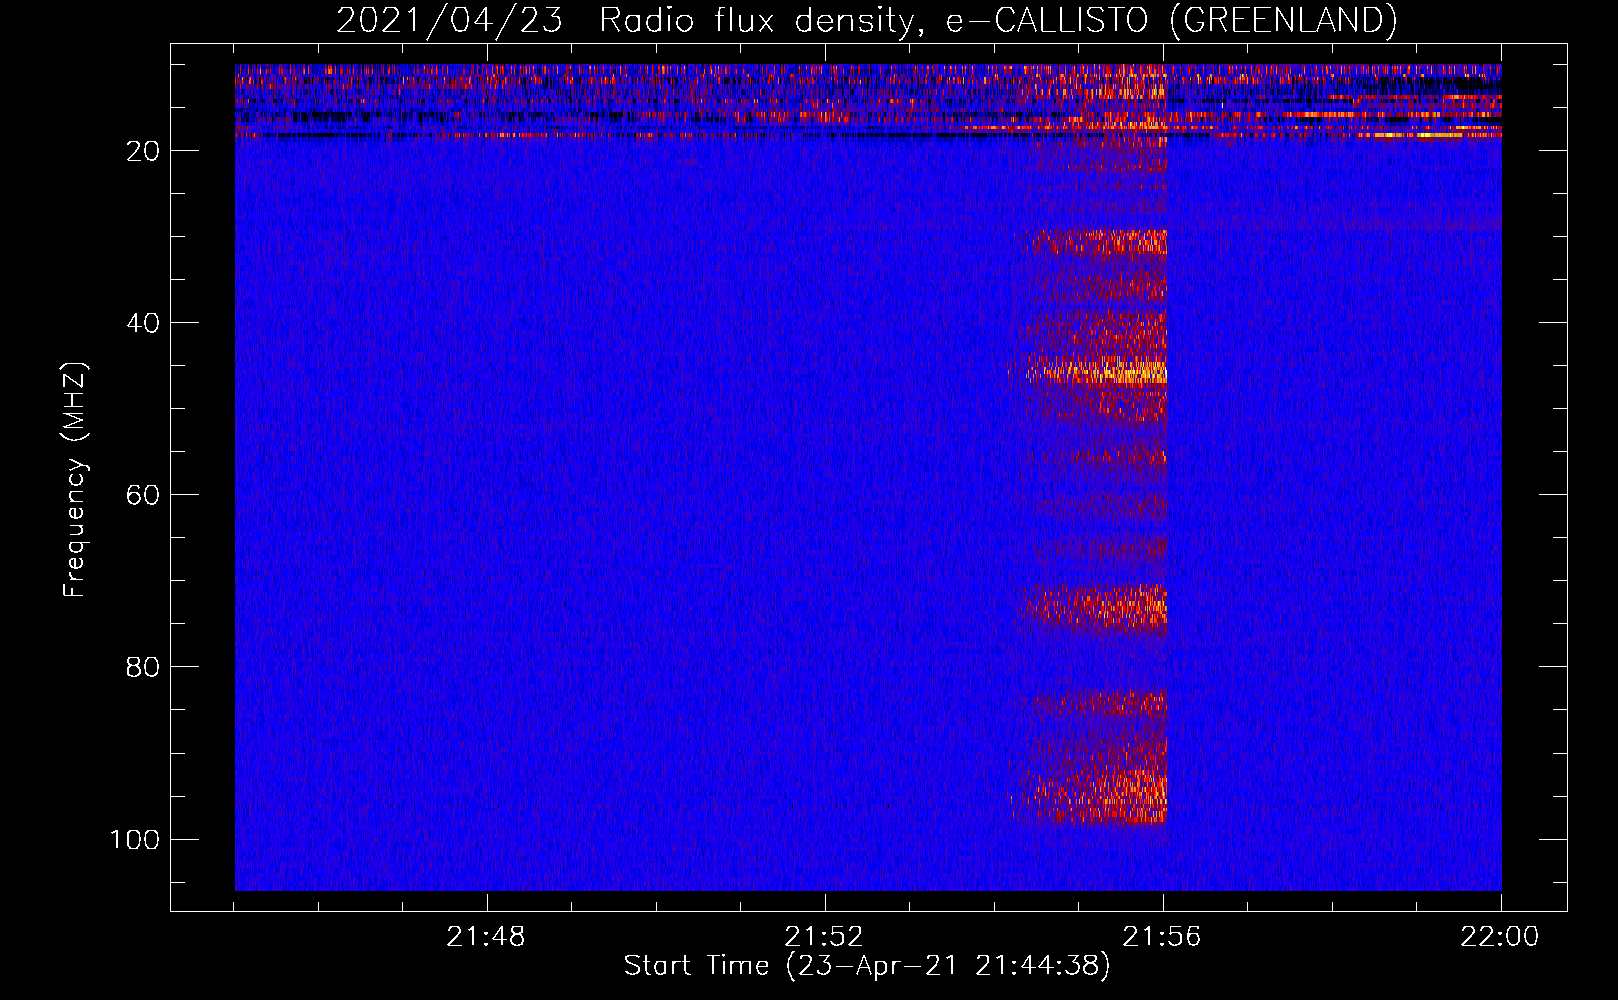Select the 21:52 time tick label
The image size is (1618, 1000).
coord(824,937)
